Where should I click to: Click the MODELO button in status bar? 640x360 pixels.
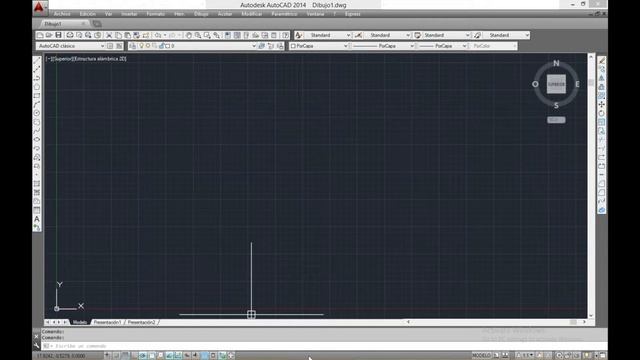point(481,356)
